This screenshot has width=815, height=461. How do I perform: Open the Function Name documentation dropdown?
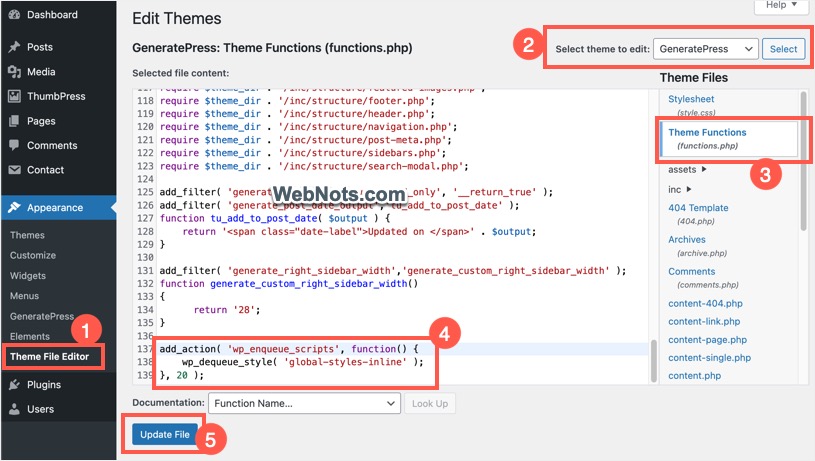pos(304,403)
